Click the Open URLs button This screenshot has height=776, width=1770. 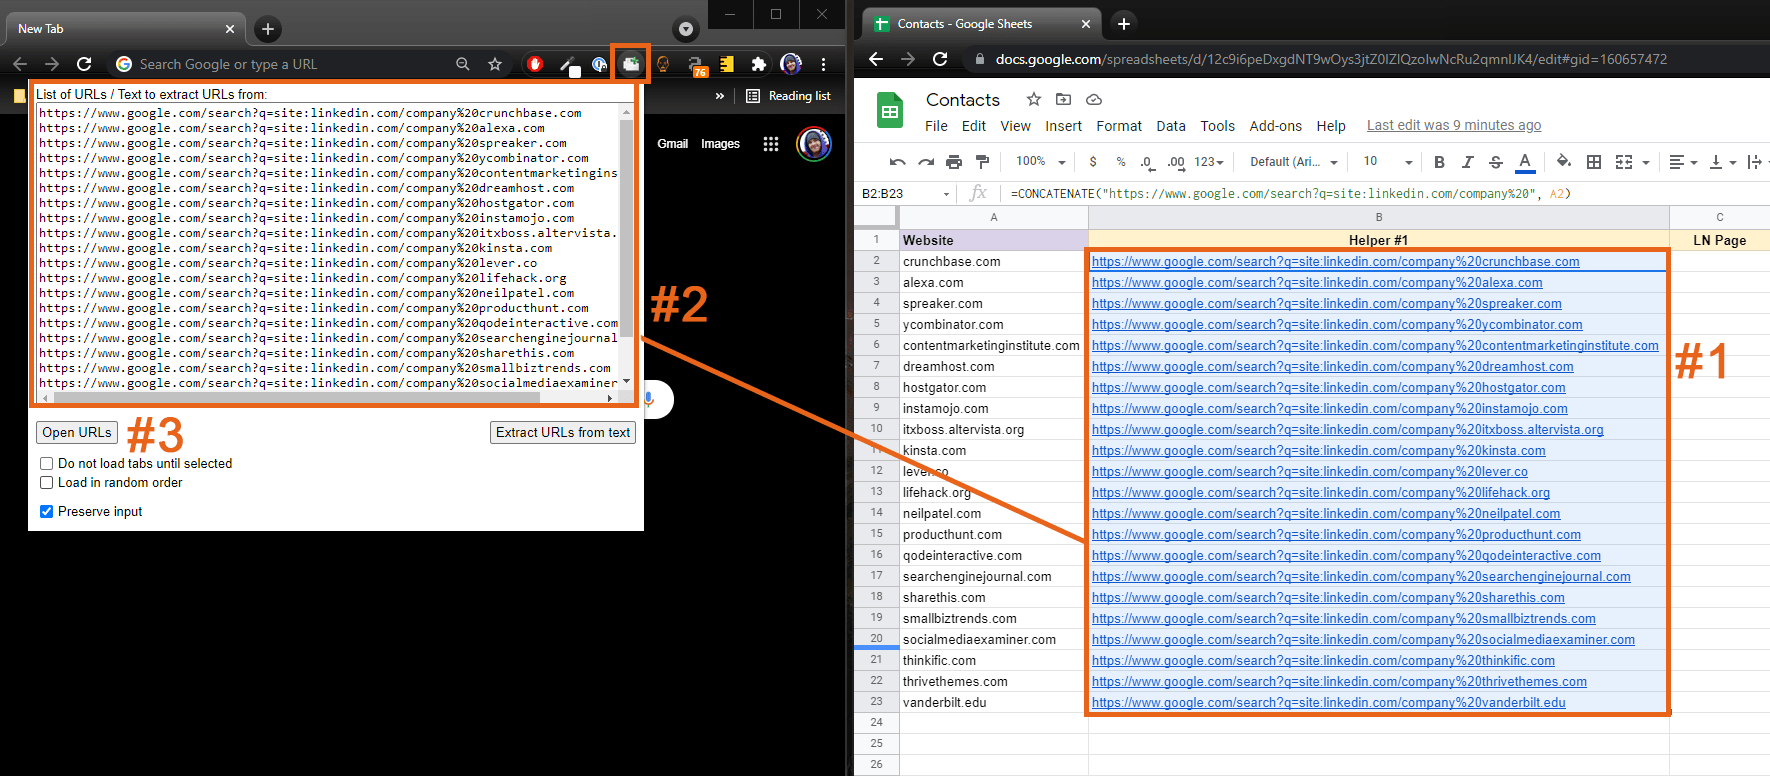click(x=77, y=433)
